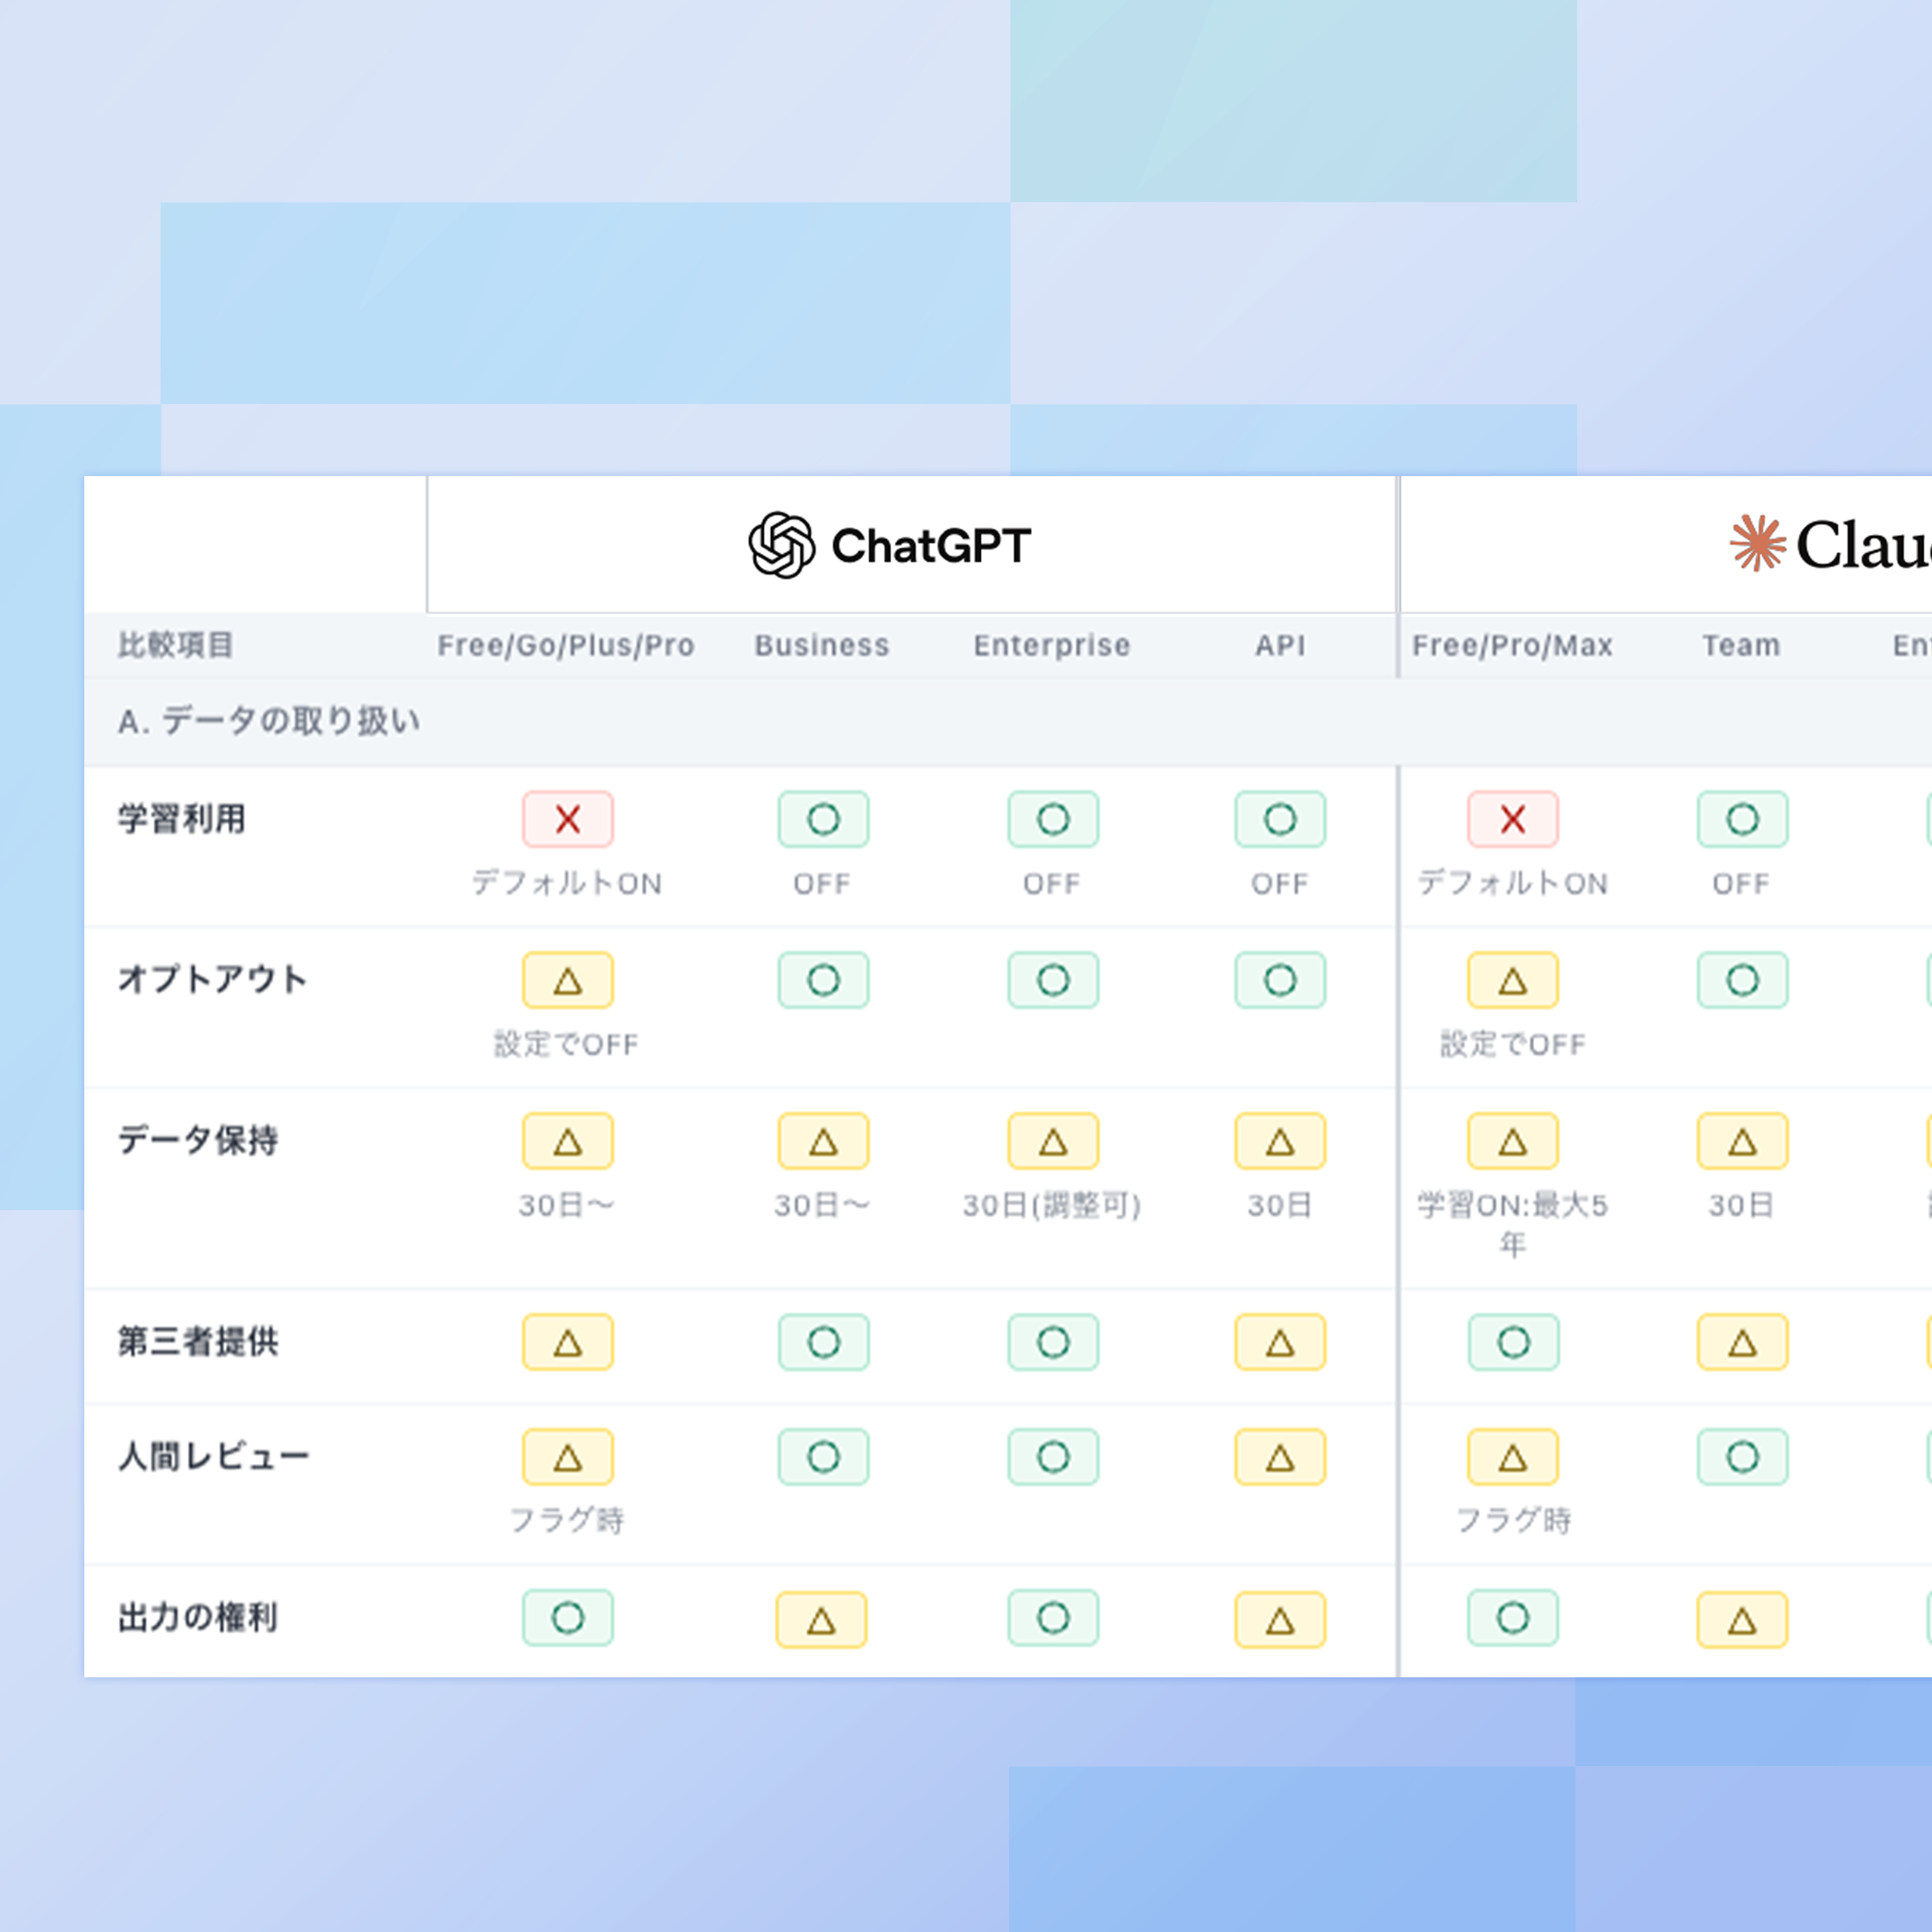Click the 学習ON:最大5年 retention note
The width and height of the screenshot is (1932, 1932).
point(1513,1225)
